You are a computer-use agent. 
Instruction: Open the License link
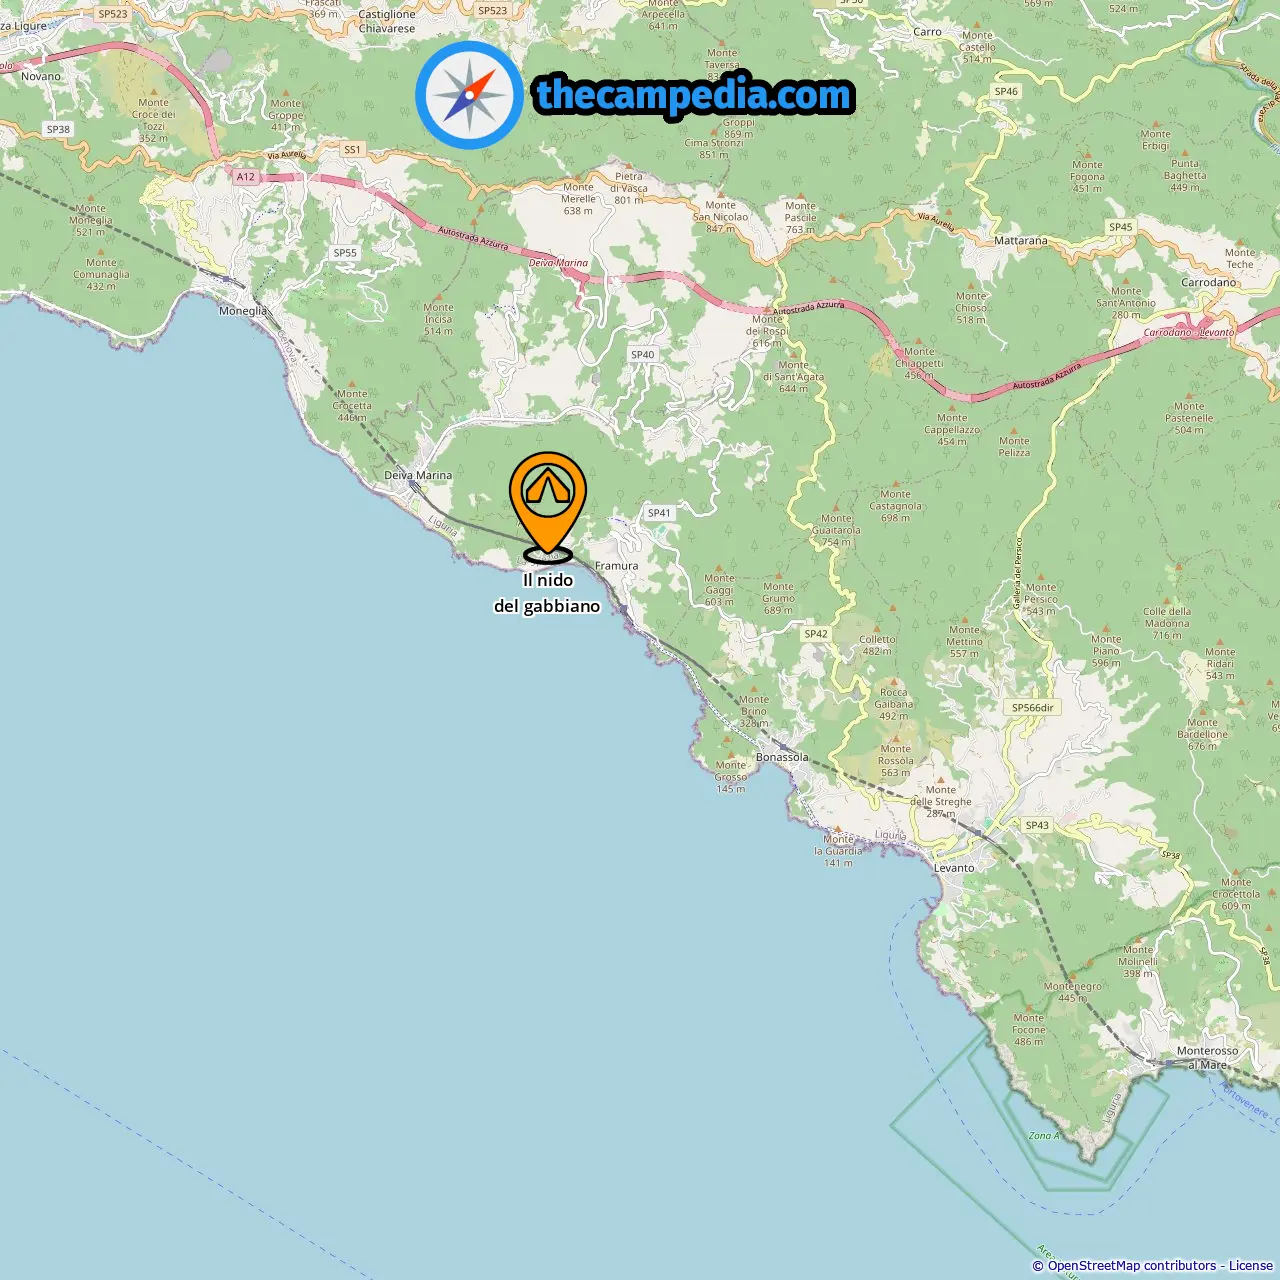(1251, 1266)
